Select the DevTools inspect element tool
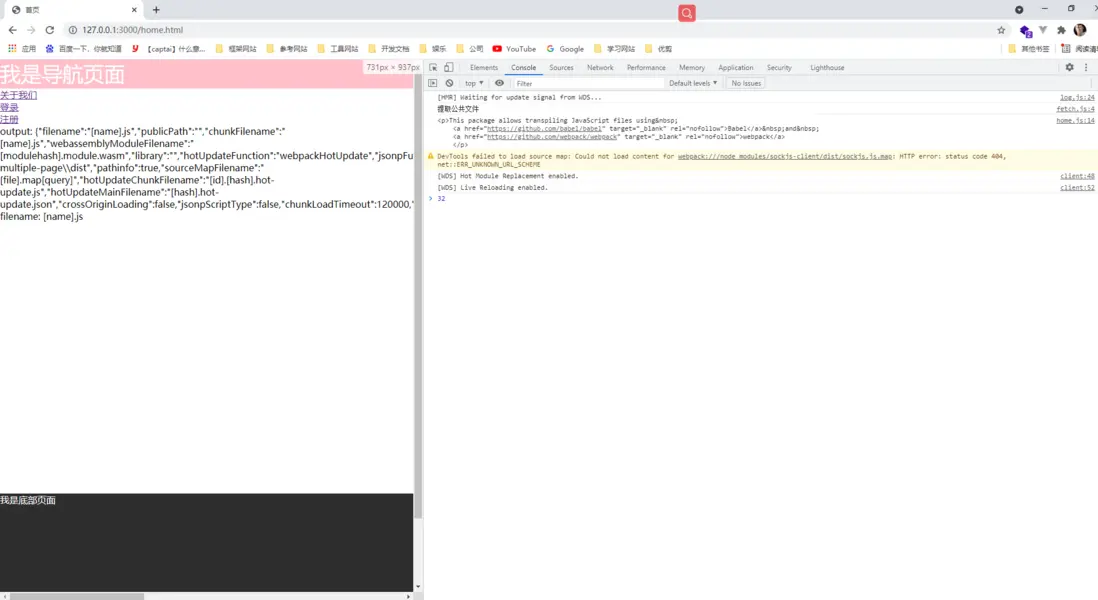The width and height of the screenshot is (1098, 600). [x=433, y=68]
